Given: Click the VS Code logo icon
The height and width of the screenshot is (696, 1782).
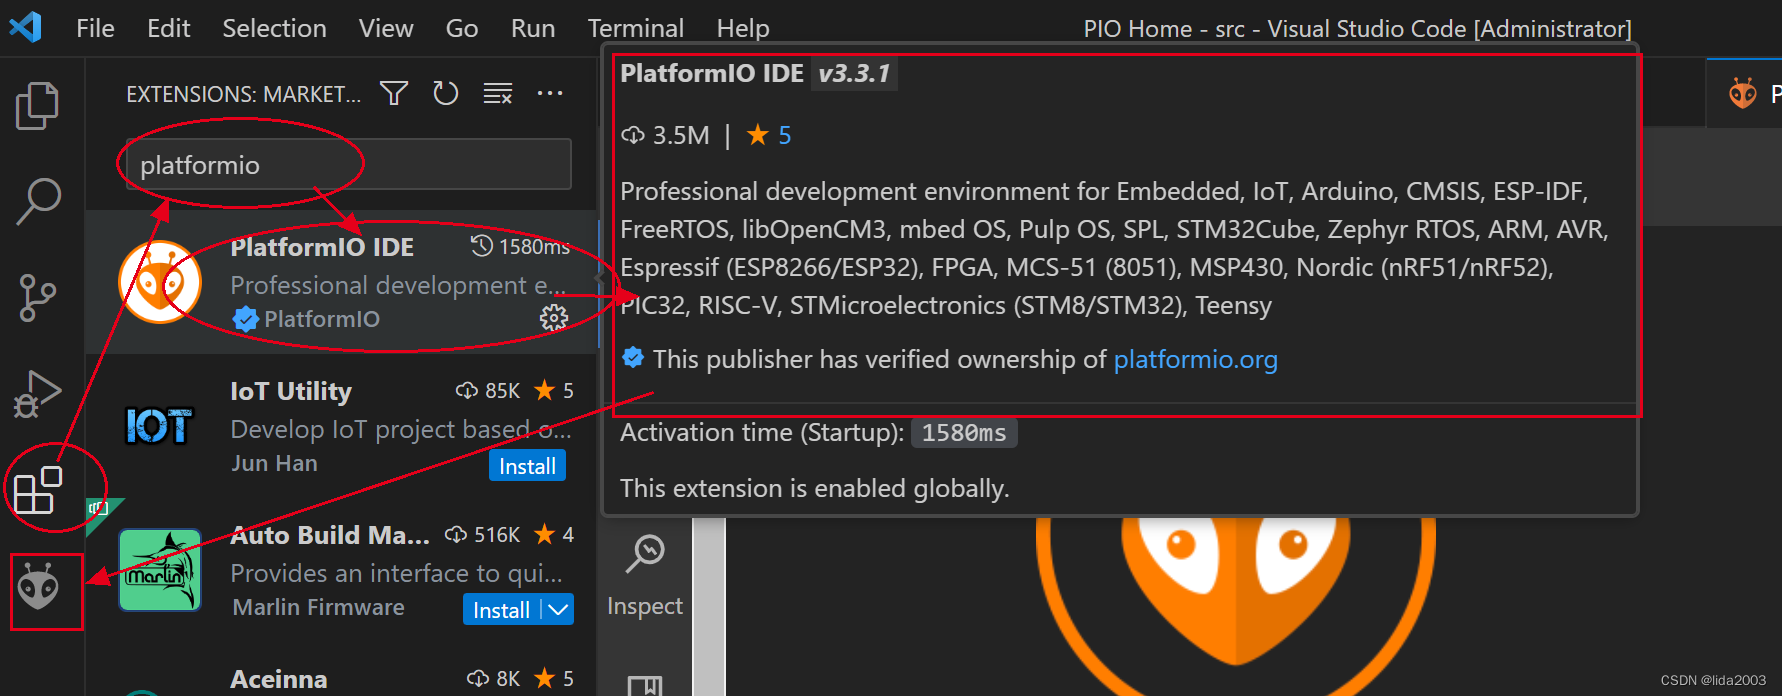Looking at the screenshot, I should coord(26,26).
